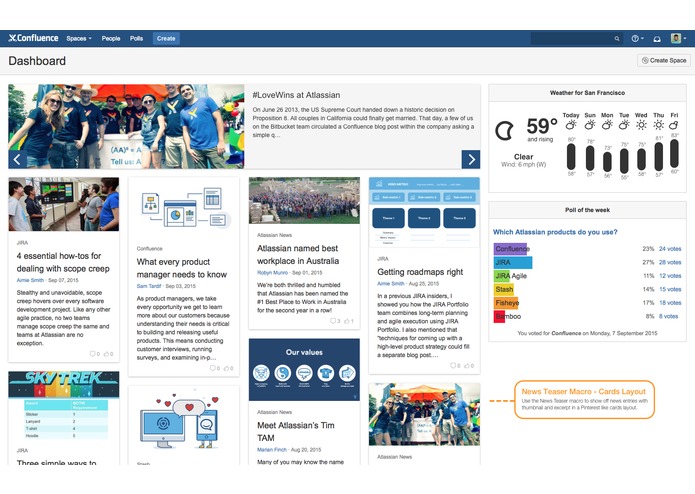Open 'Meet Atlassian's Tim TAM' article

point(296,432)
